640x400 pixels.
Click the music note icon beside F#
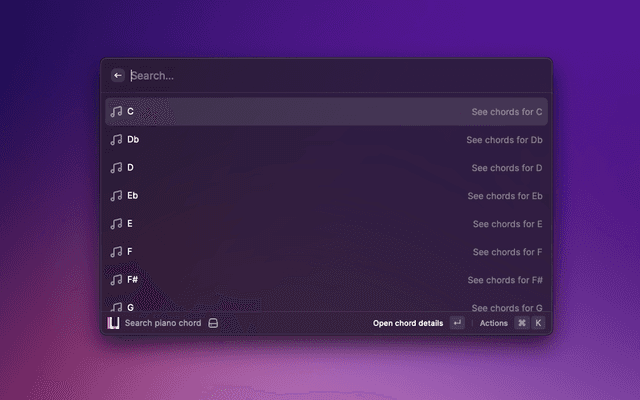click(x=116, y=280)
